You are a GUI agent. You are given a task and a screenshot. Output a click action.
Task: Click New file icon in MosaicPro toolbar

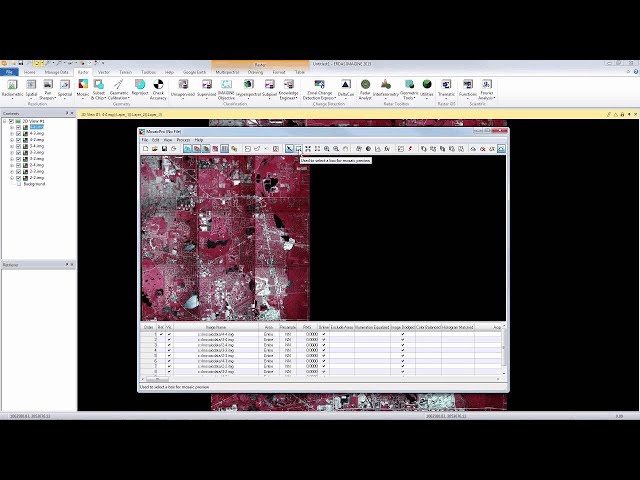(145, 149)
